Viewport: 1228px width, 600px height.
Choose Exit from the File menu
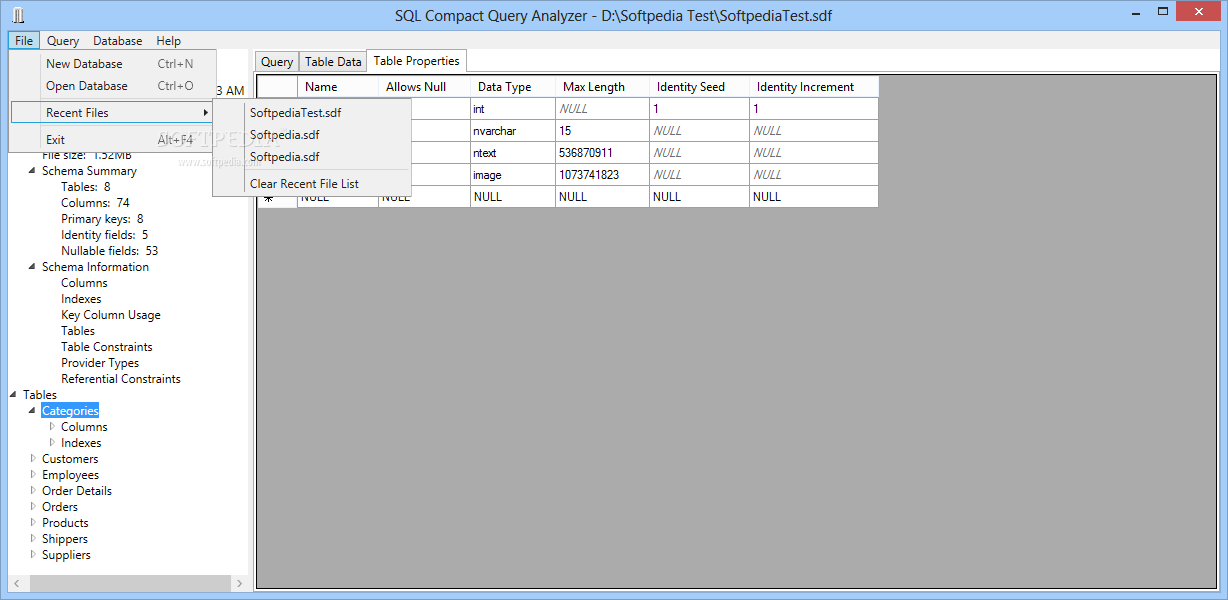point(113,140)
